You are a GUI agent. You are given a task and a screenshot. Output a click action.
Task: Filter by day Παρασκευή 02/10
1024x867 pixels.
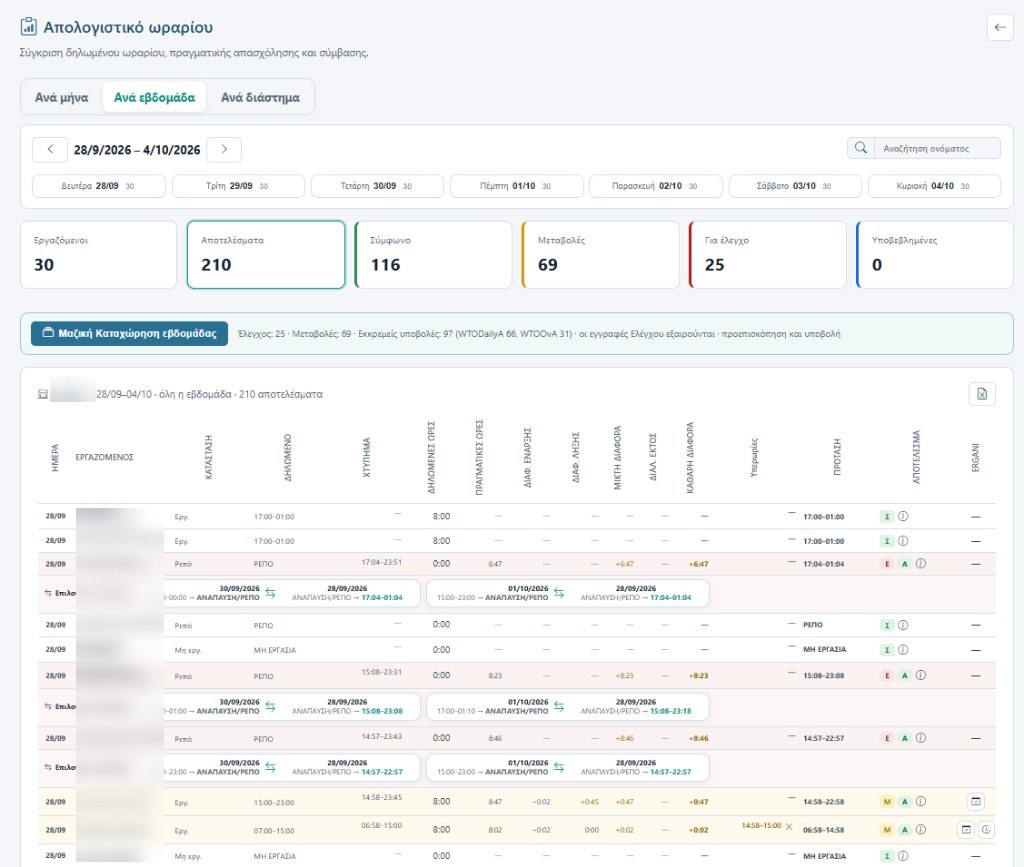click(656, 186)
